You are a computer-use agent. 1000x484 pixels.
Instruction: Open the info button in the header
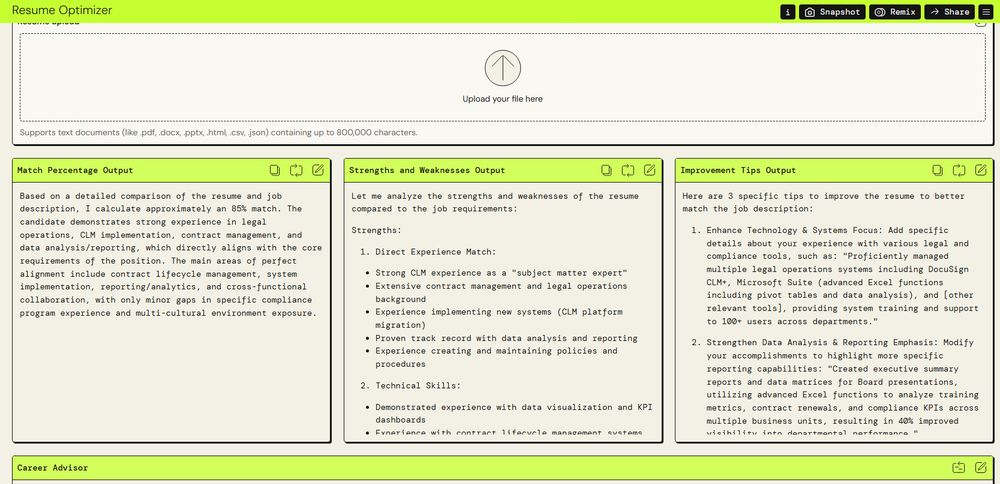click(788, 11)
